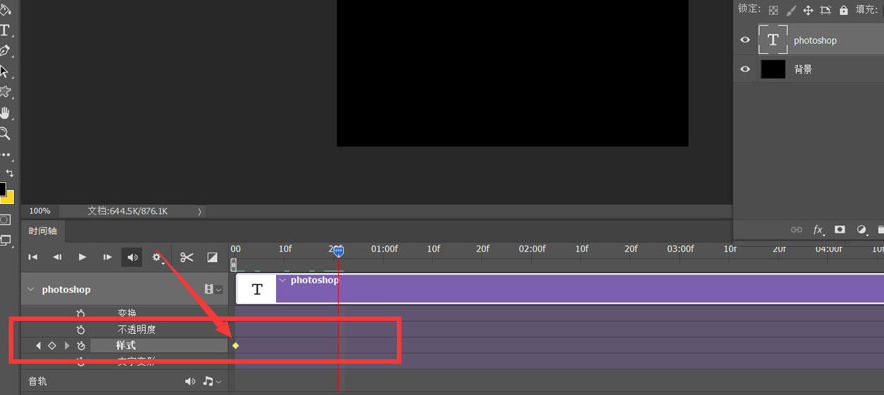
Task: Select the 背景 layer name
Action: (803, 69)
